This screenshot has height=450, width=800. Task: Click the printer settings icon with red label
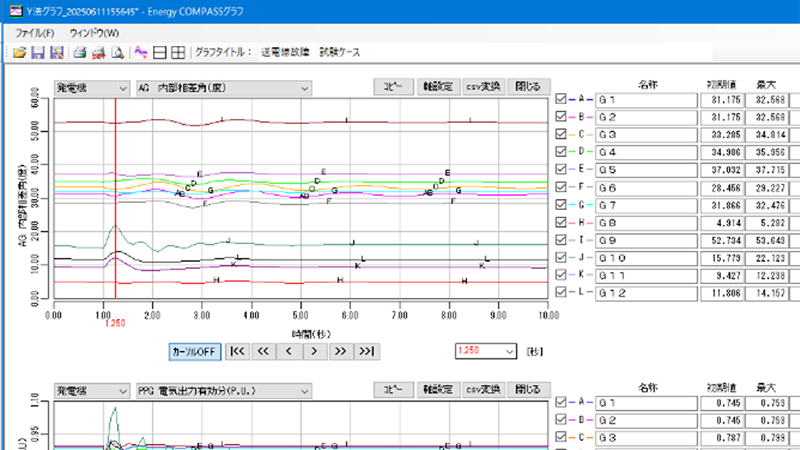(98, 52)
